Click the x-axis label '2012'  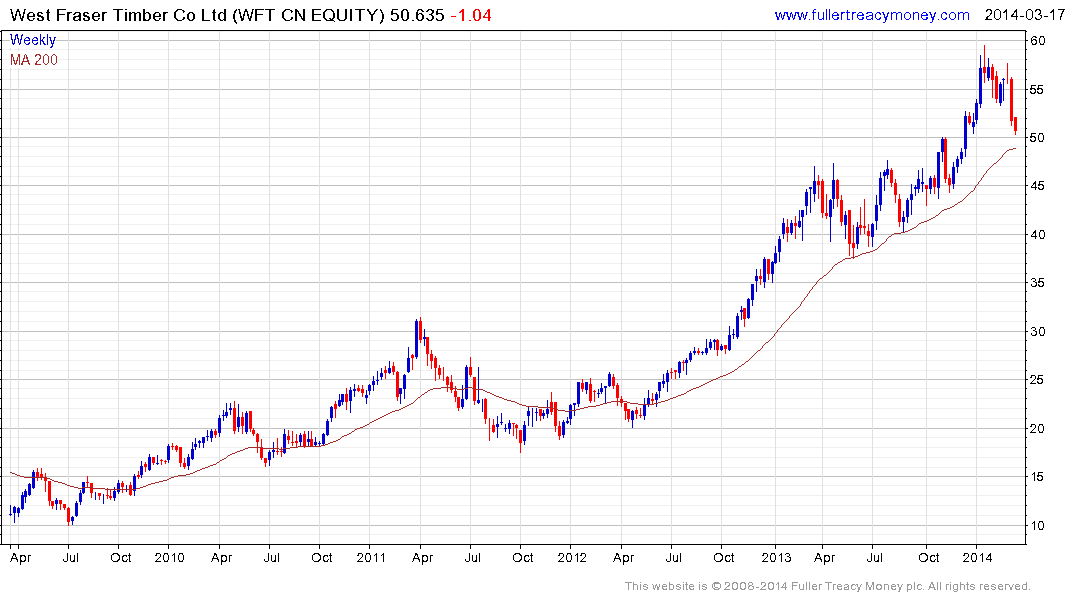click(x=572, y=557)
